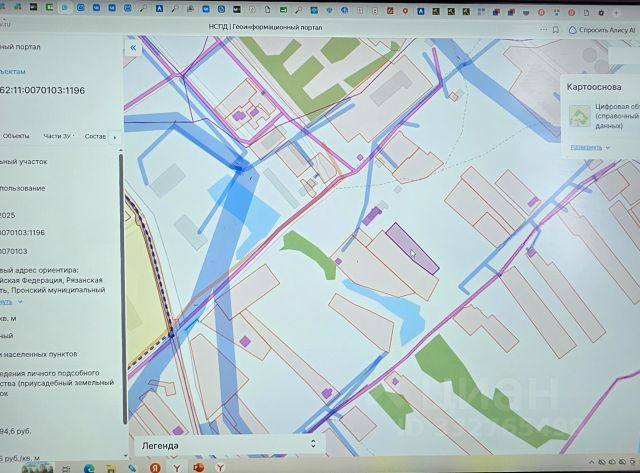This screenshot has height=473, width=640.
Task: Open the Объекты tab
Action: 16,136
